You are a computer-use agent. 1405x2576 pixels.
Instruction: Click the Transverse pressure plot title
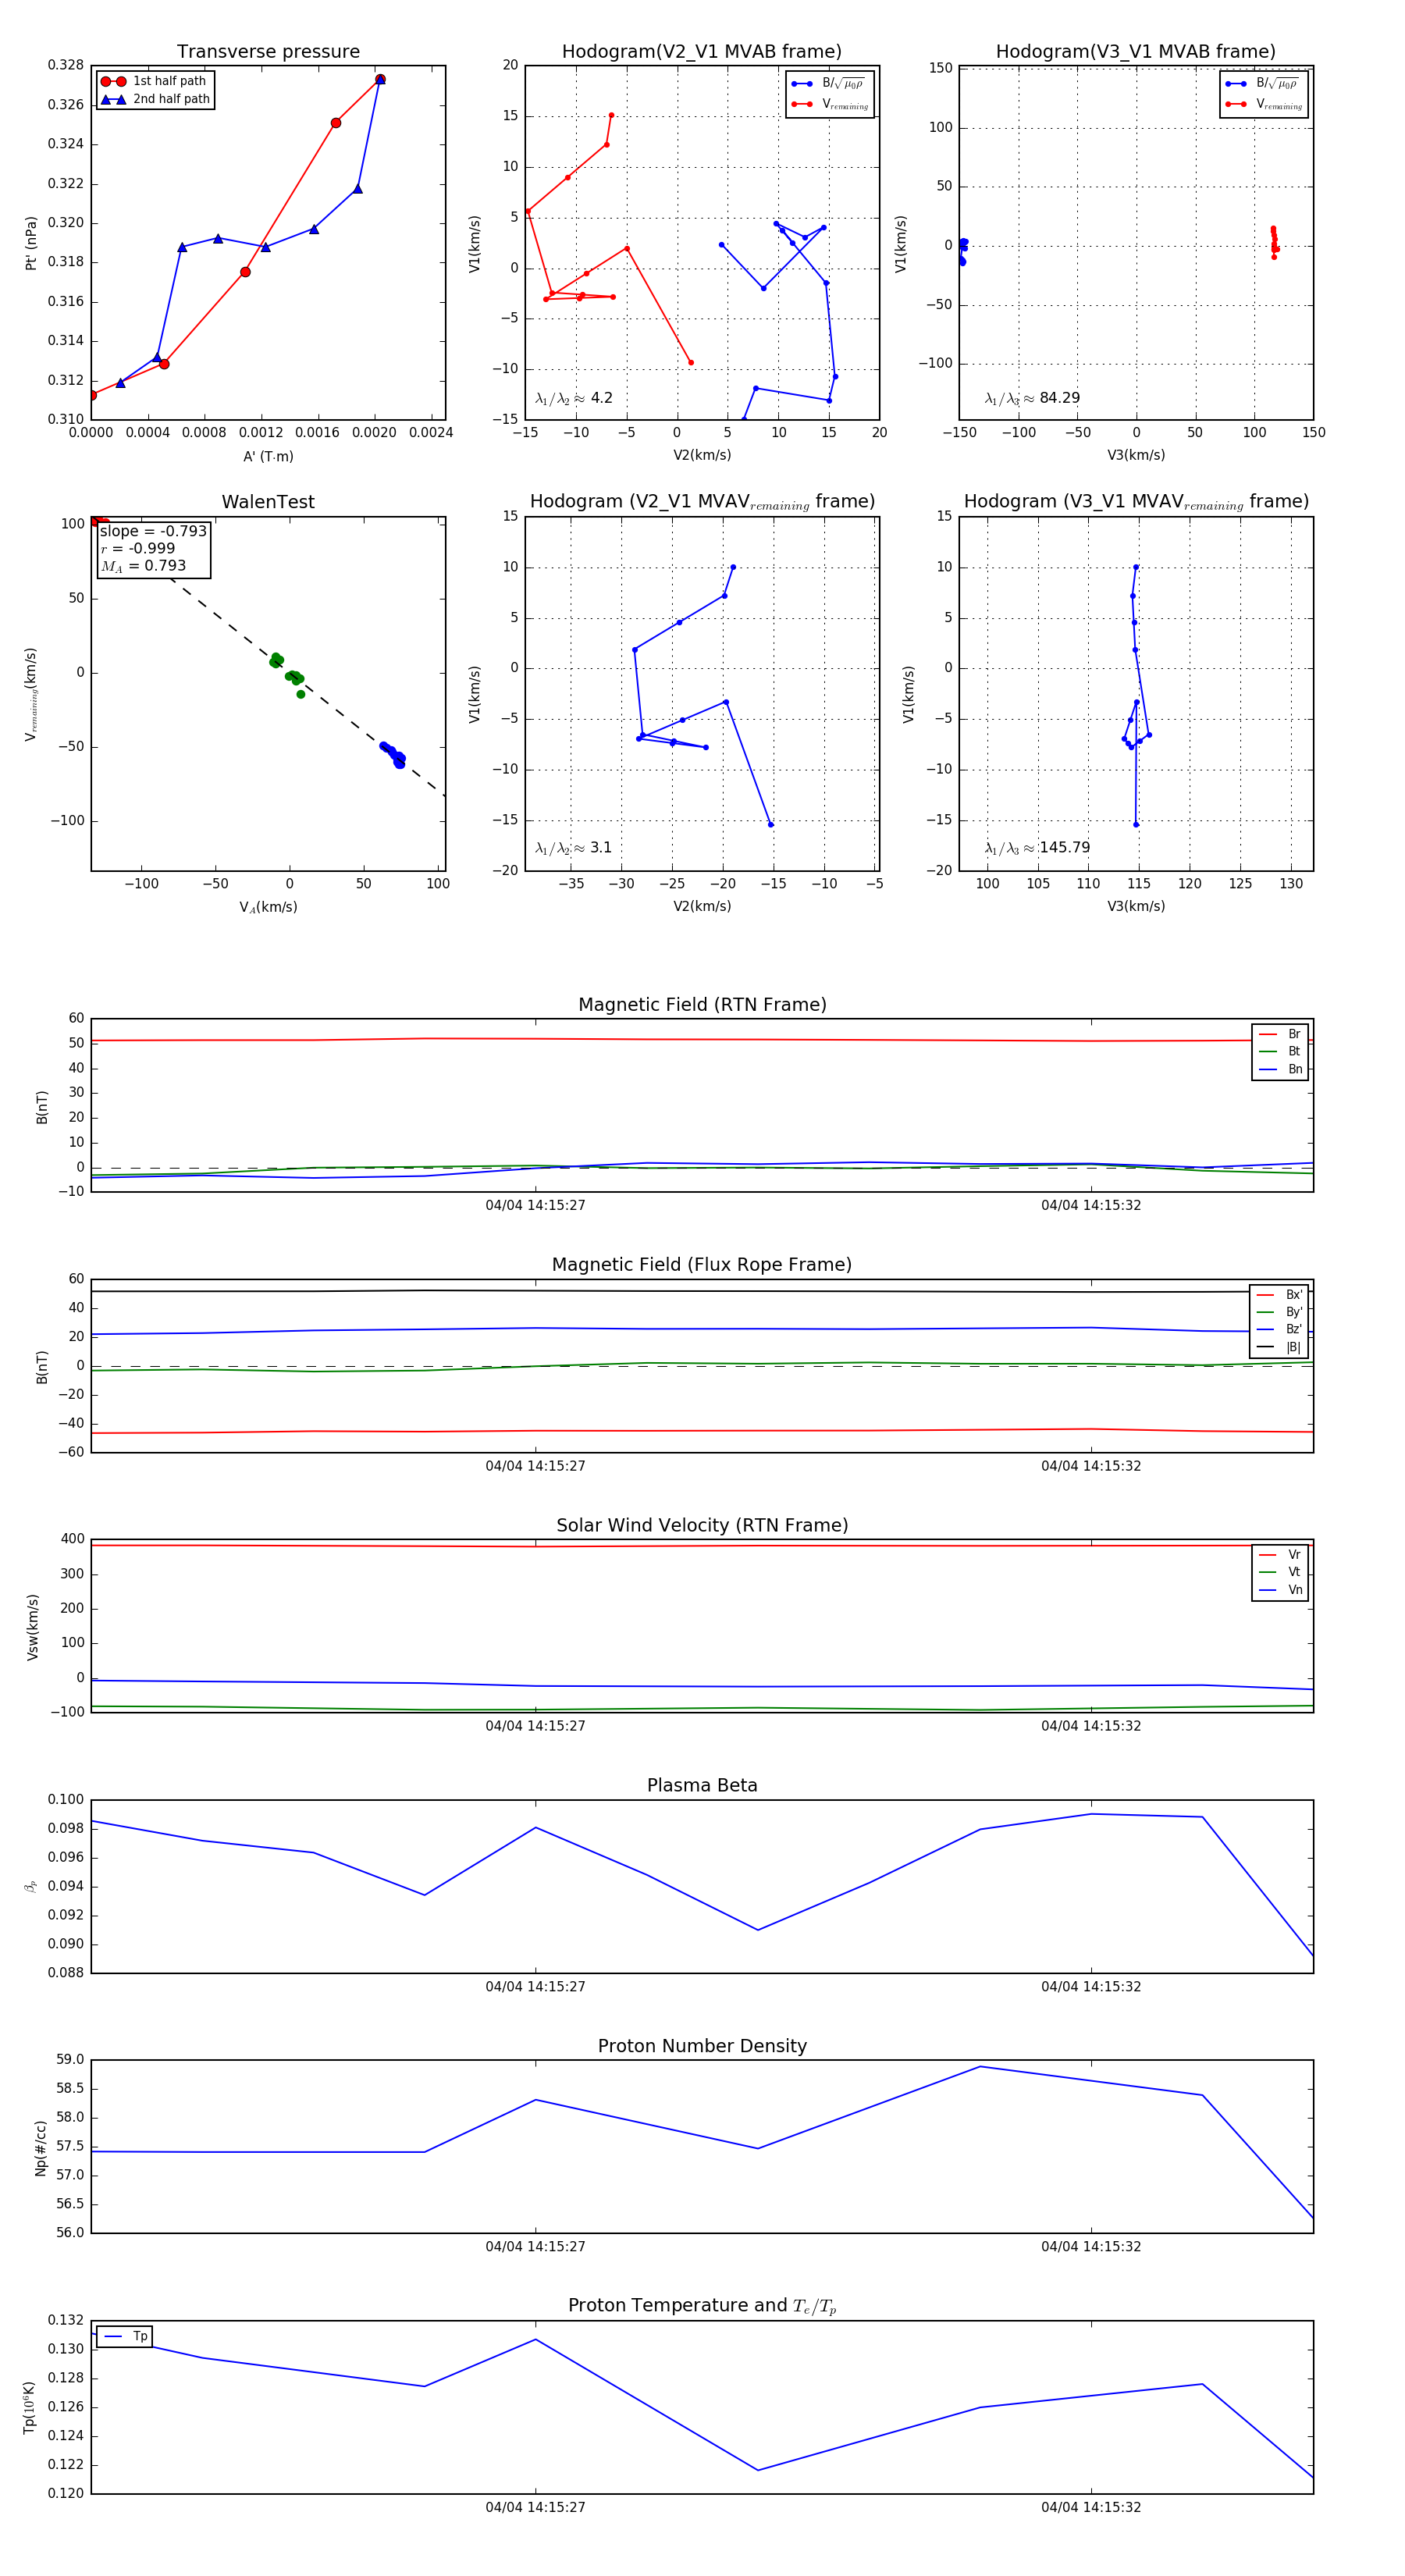(268, 52)
